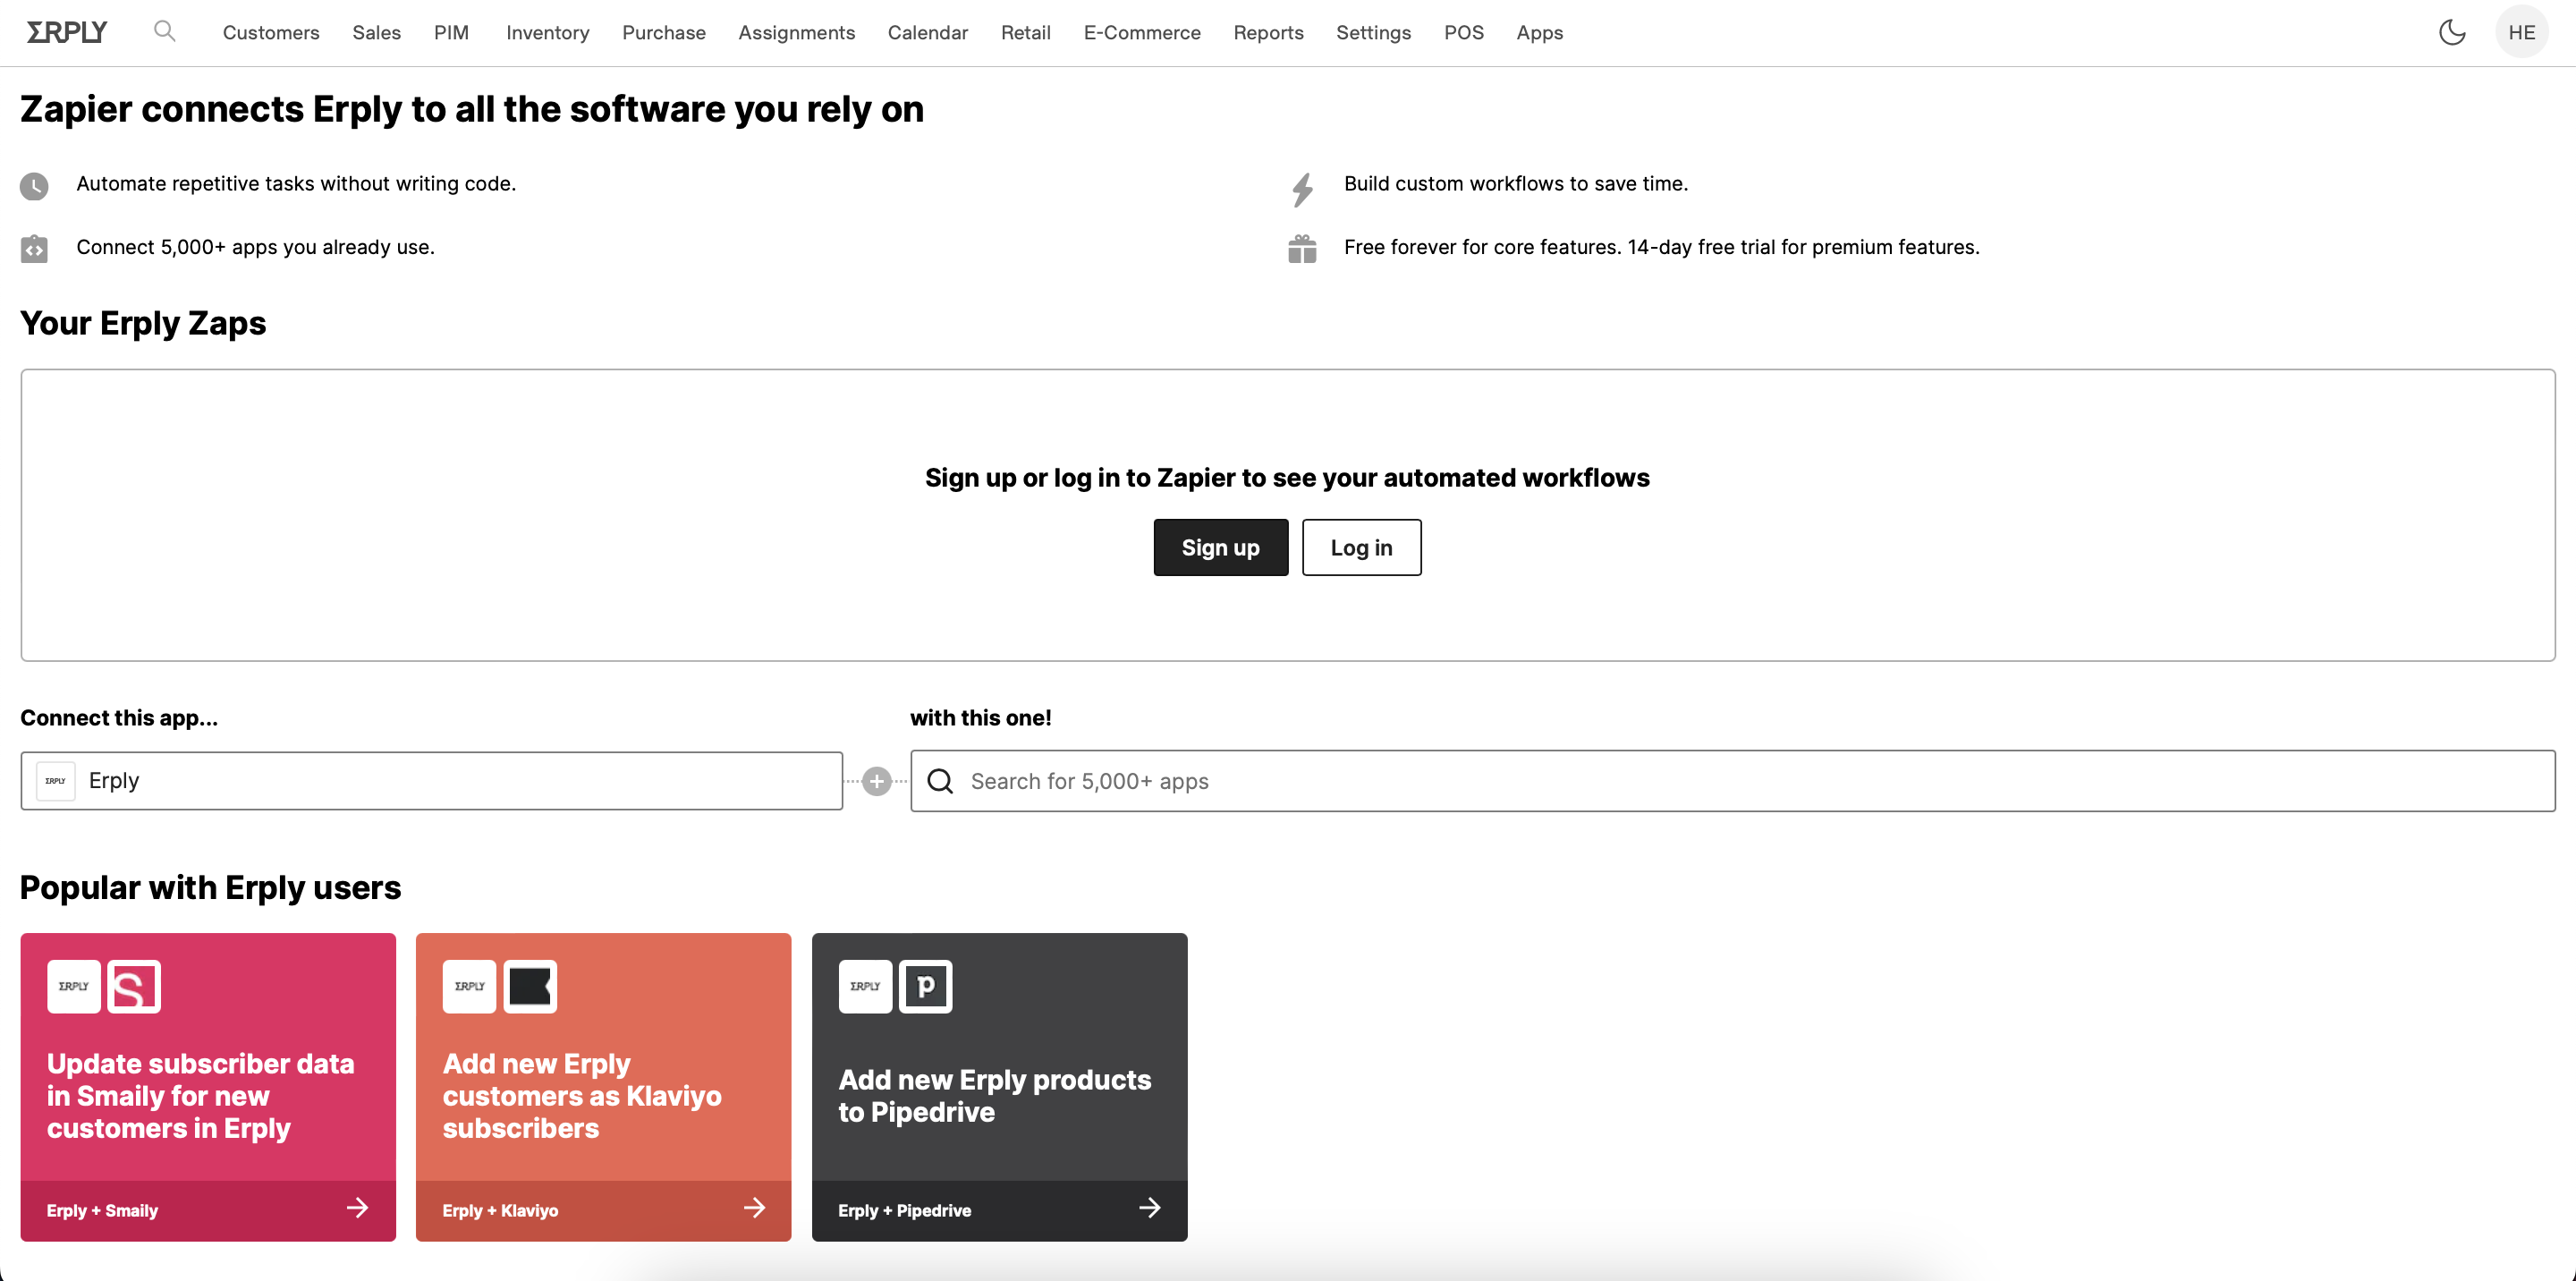Screen dimensions: 2576x1281
Task: Open the Settings menu
Action: 1373,32
